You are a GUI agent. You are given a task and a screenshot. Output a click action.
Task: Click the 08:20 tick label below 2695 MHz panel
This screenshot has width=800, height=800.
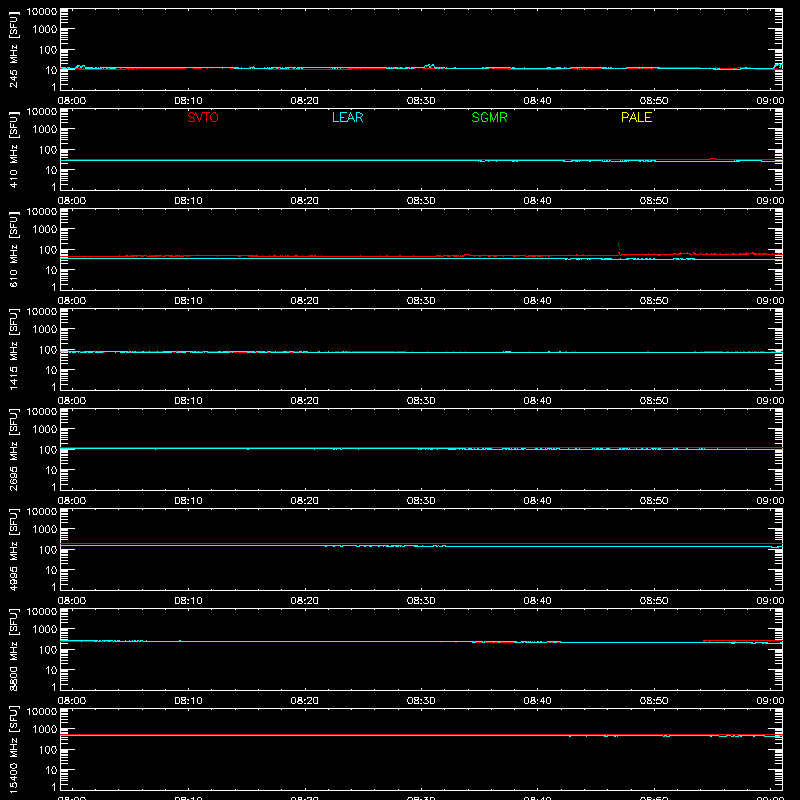click(305, 501)
